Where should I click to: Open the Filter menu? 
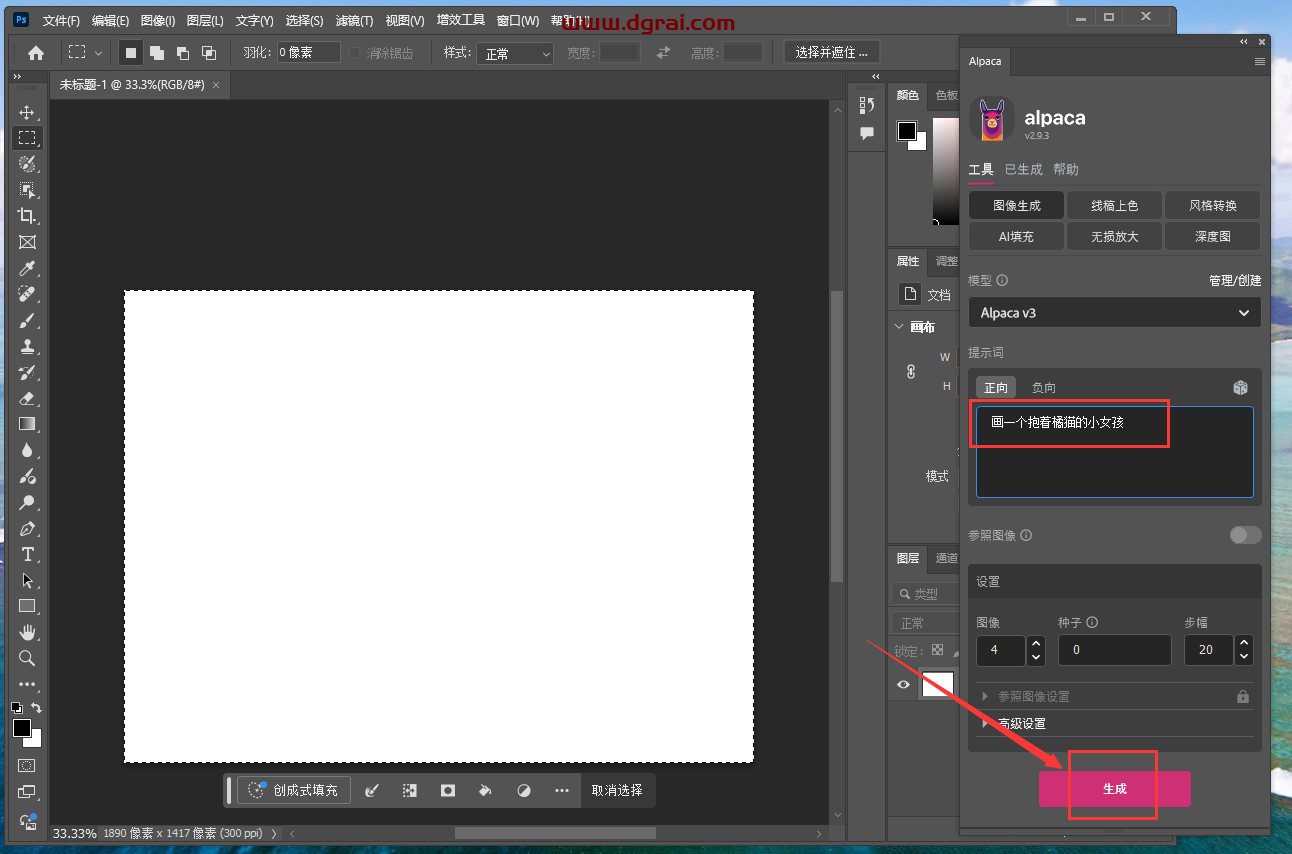click(x=354, y=20)
